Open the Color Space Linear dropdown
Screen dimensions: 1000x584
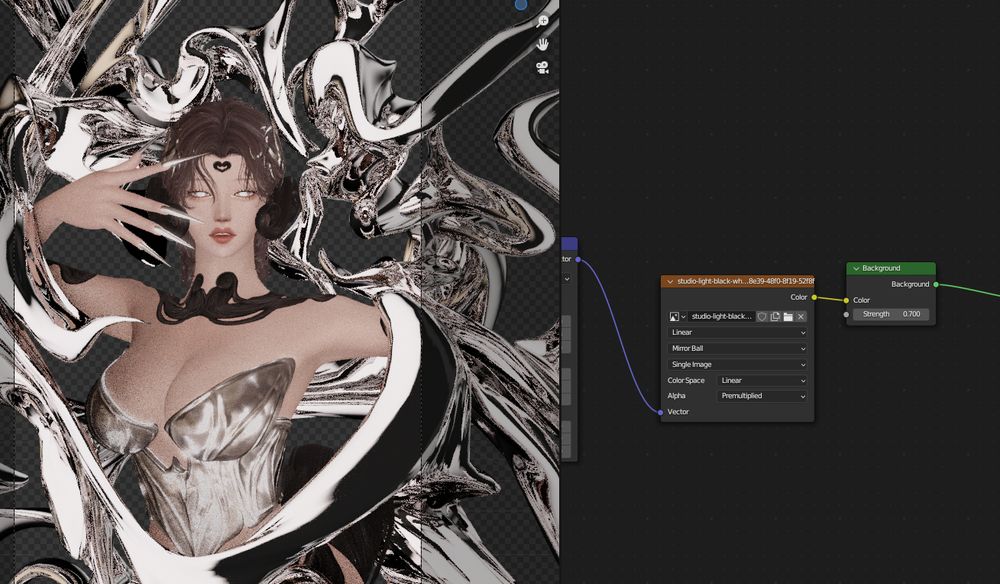coord(762,380)
